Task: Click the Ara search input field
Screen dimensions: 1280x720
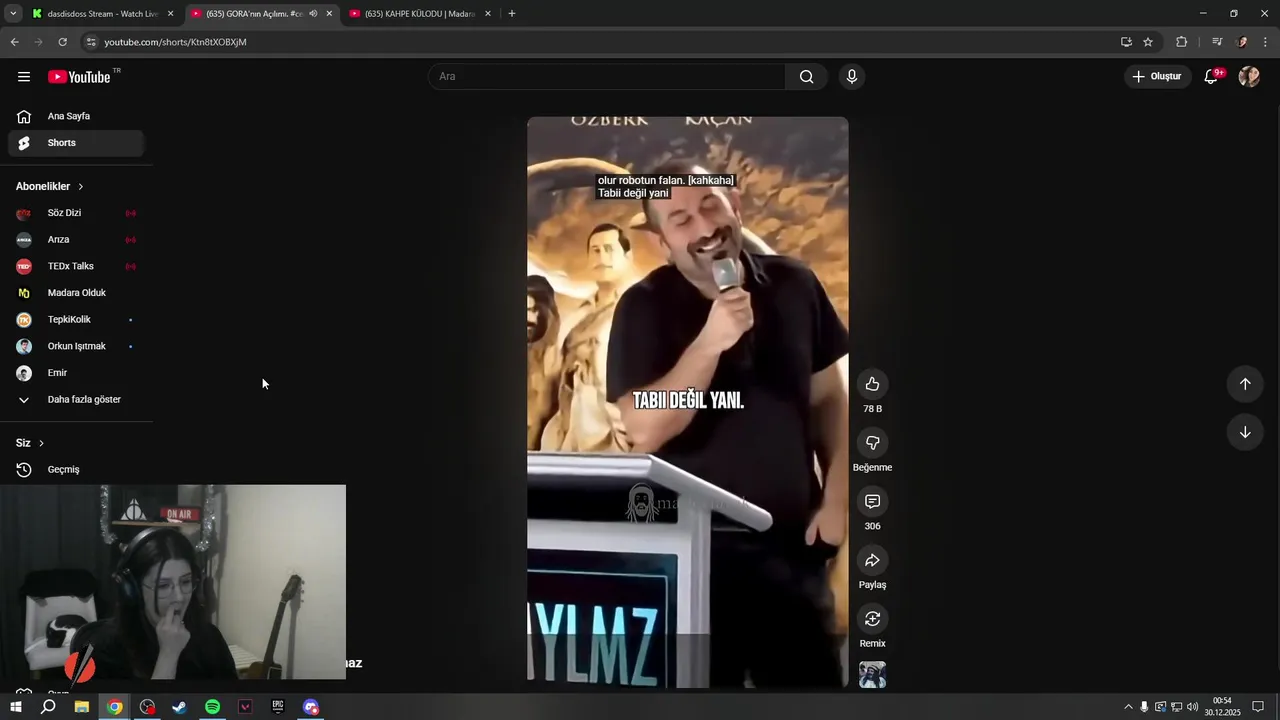Action: (x=607, y=77)
